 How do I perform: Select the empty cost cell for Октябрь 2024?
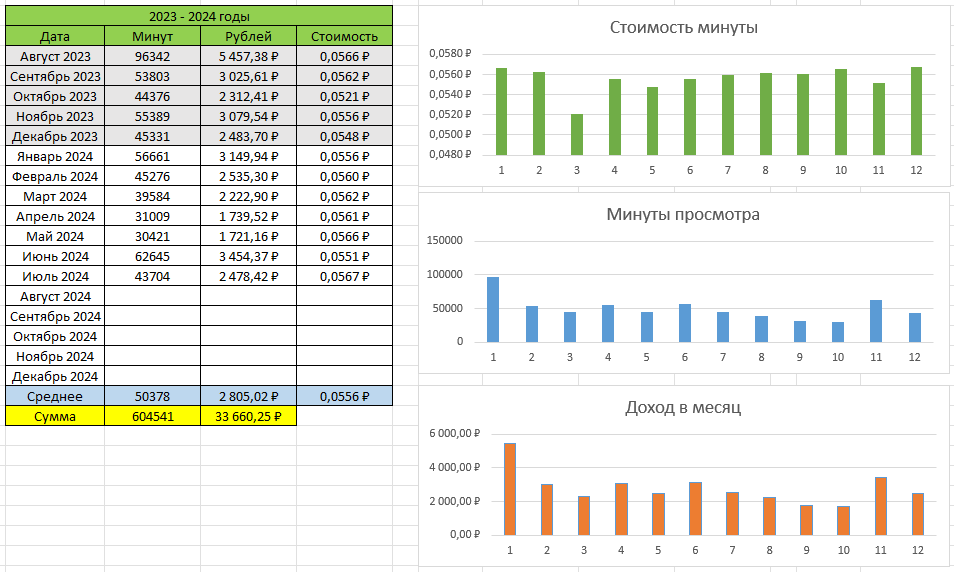point(344,337)
